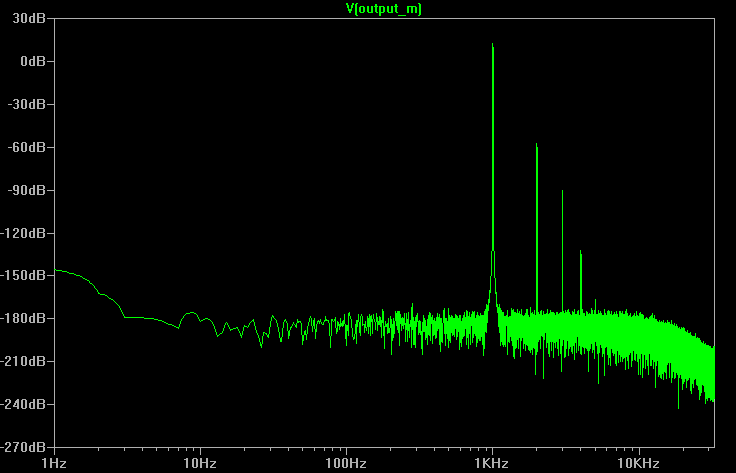736x473 pixels.
Task: Click the -90dB axis label
Action: click(27, 190)
